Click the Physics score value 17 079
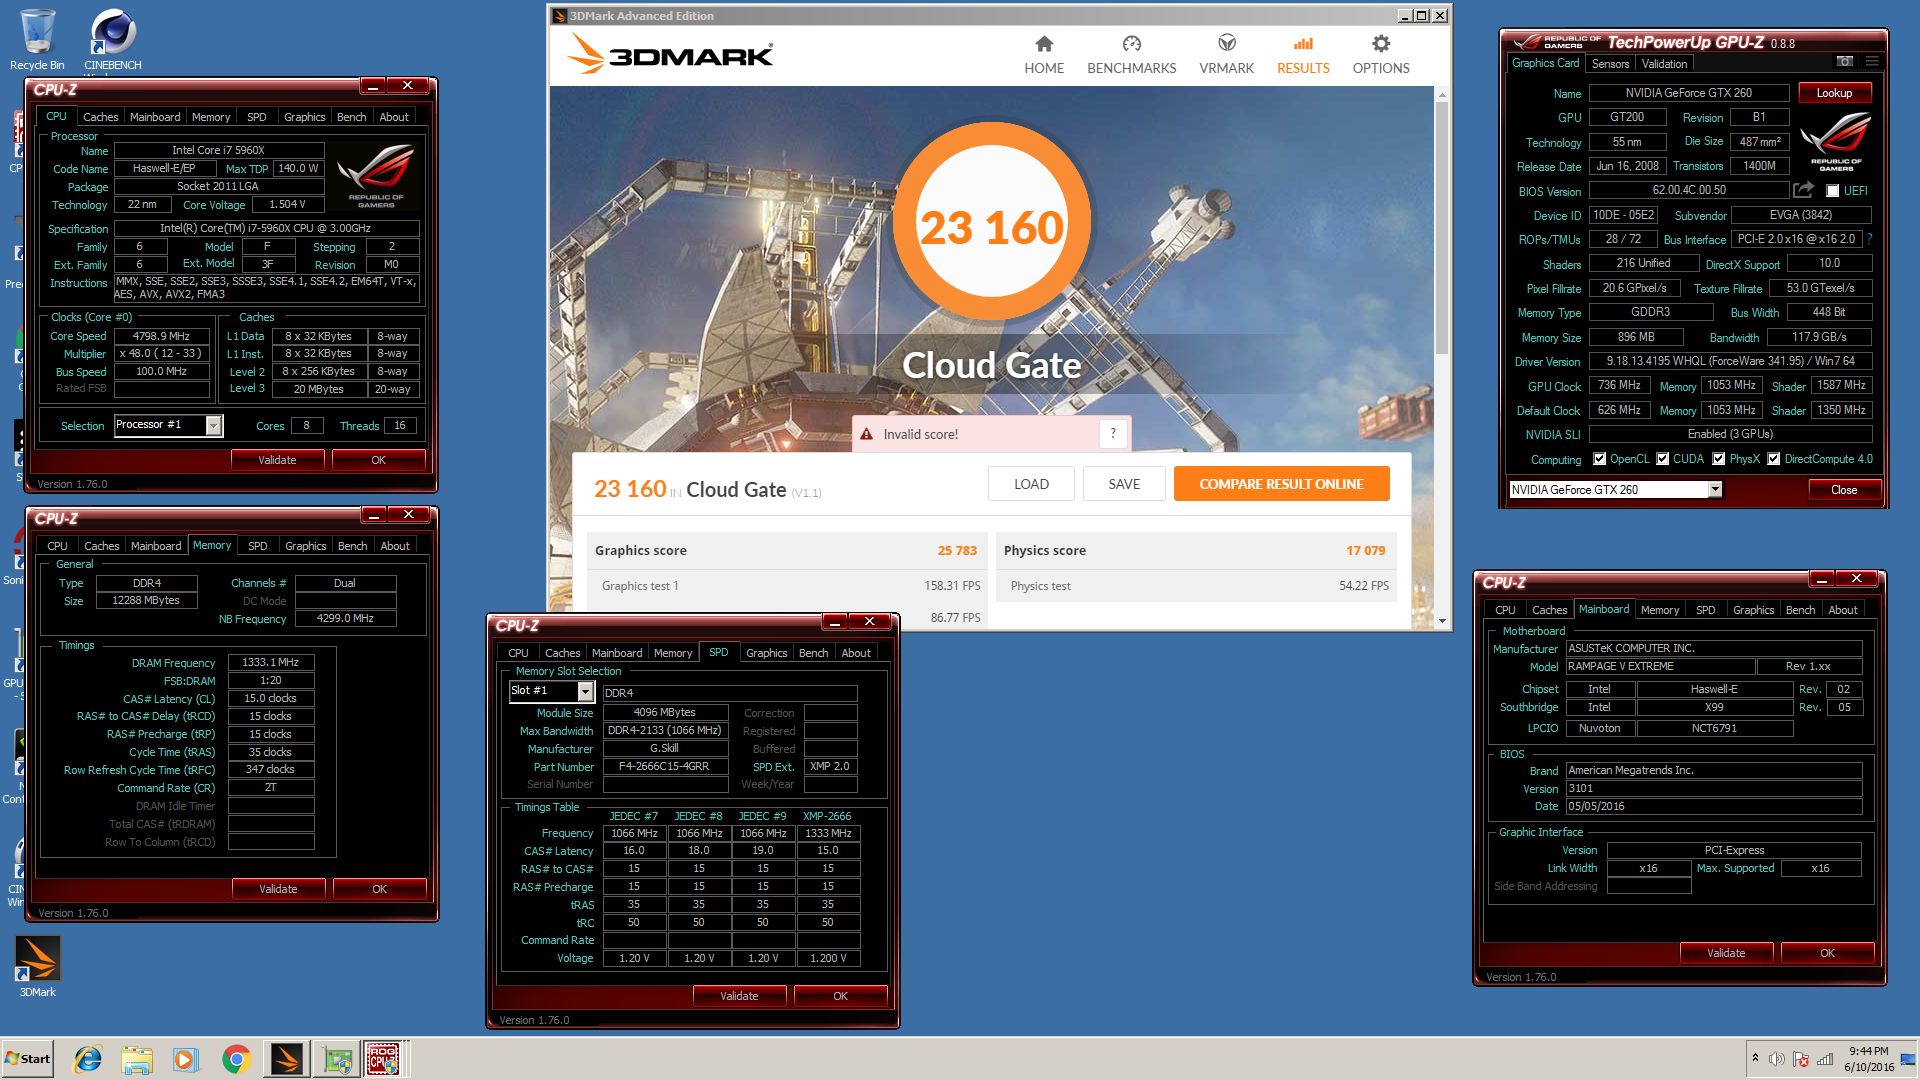Image resolution: width=1920 pixels, height=1080 pixels. pyautogui.click(x=1365, y=551)
